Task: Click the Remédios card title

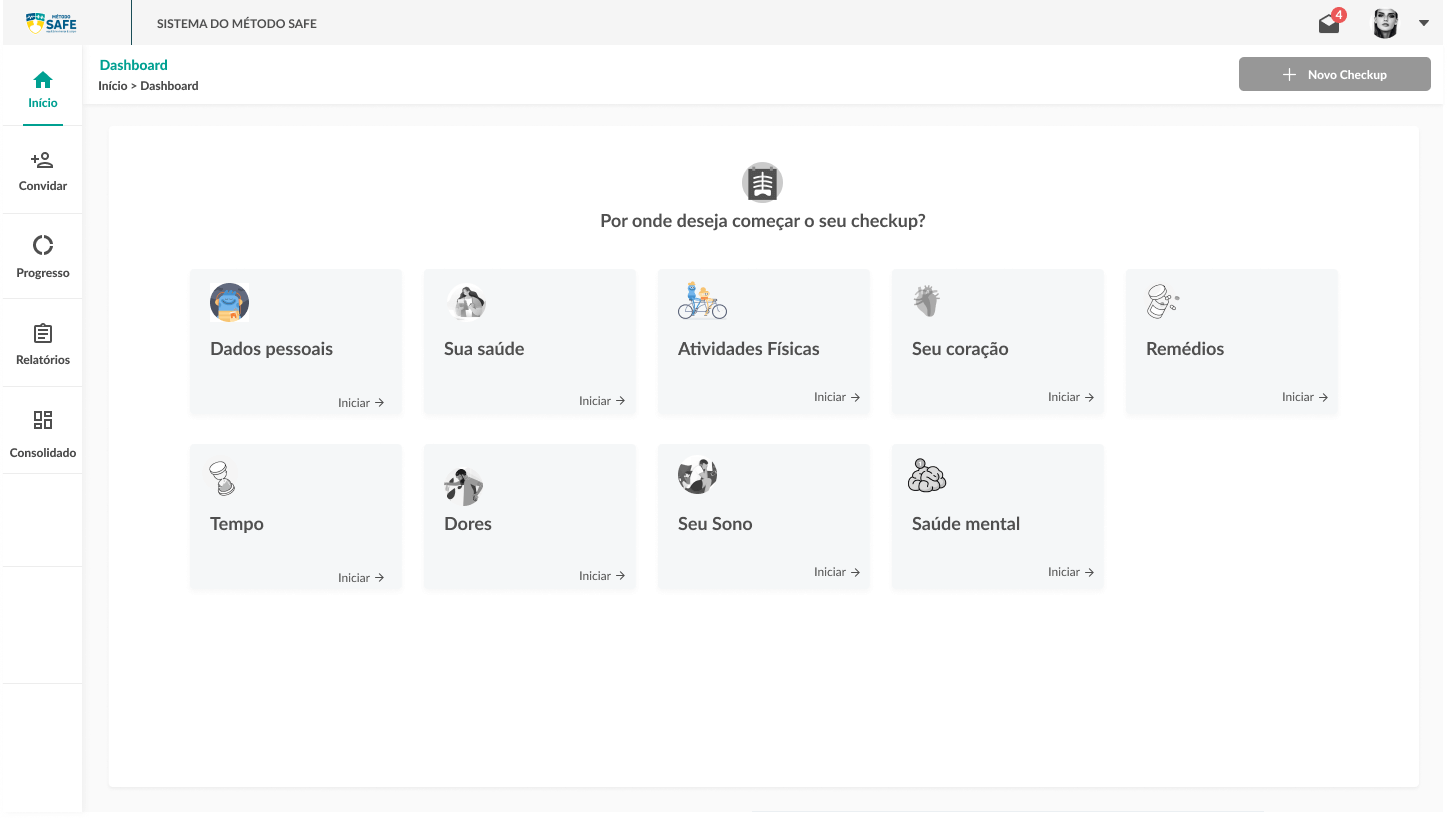Action: coord(1185,349)
